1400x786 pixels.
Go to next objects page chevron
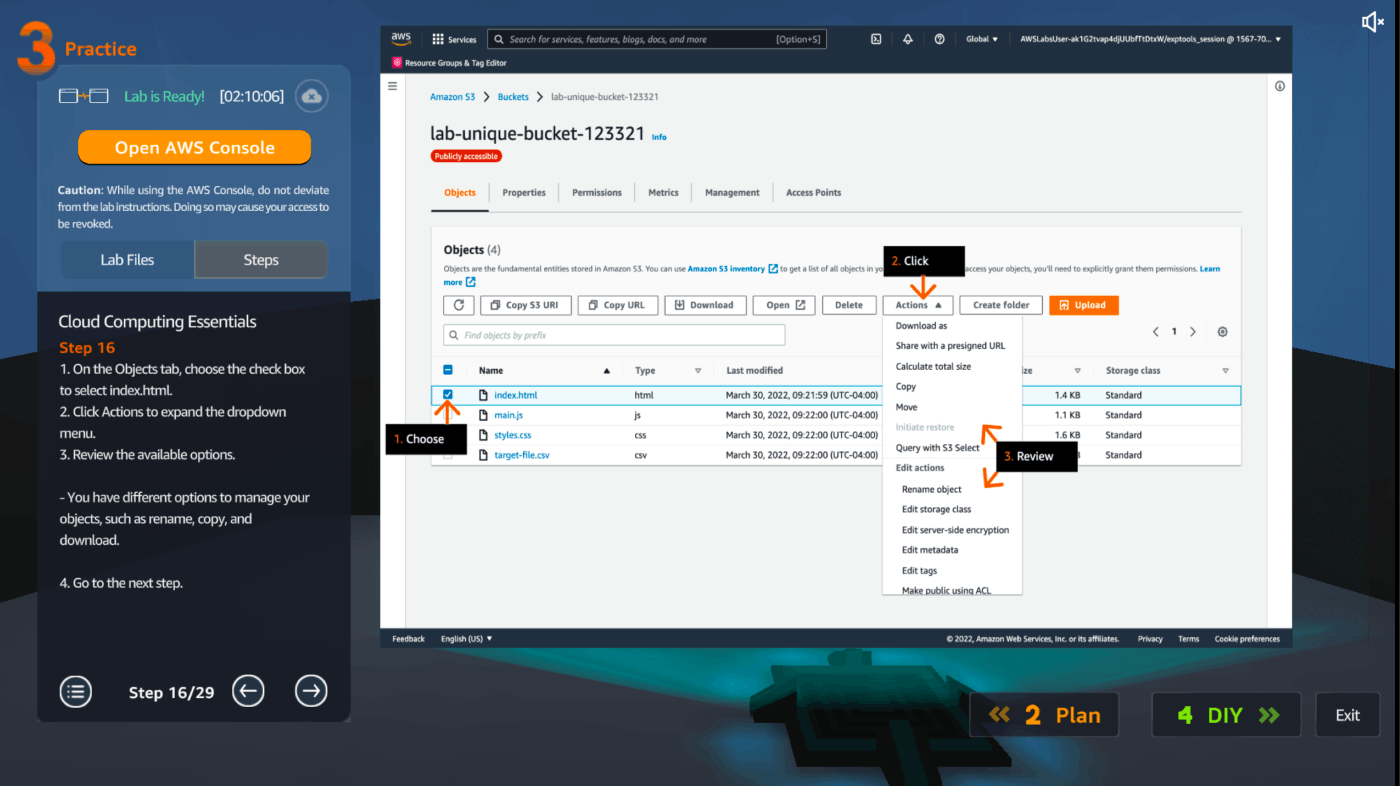(x=1193, y=332)
